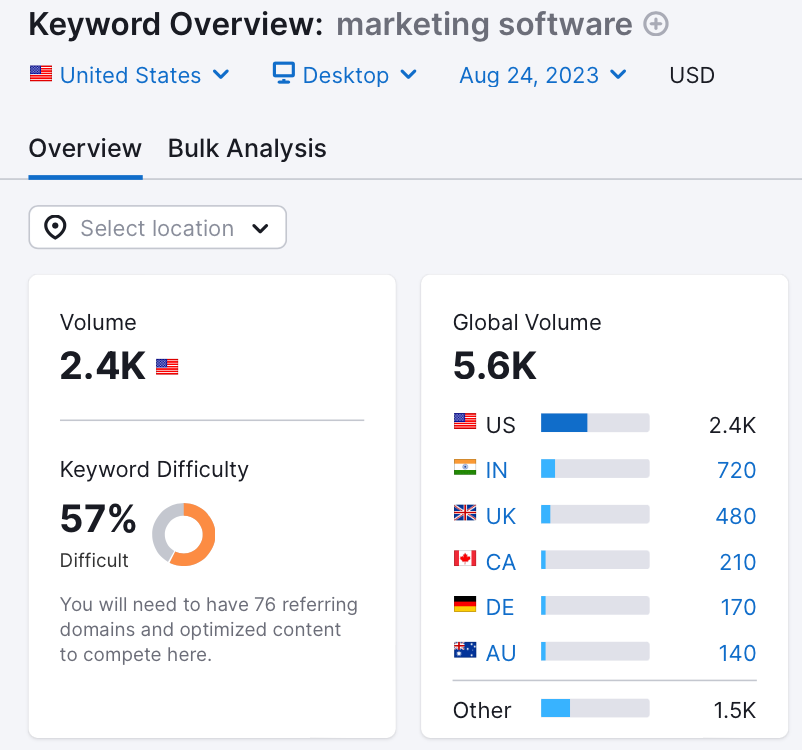Click the Canada flag icon
The image size is (802, 750).
465,560
